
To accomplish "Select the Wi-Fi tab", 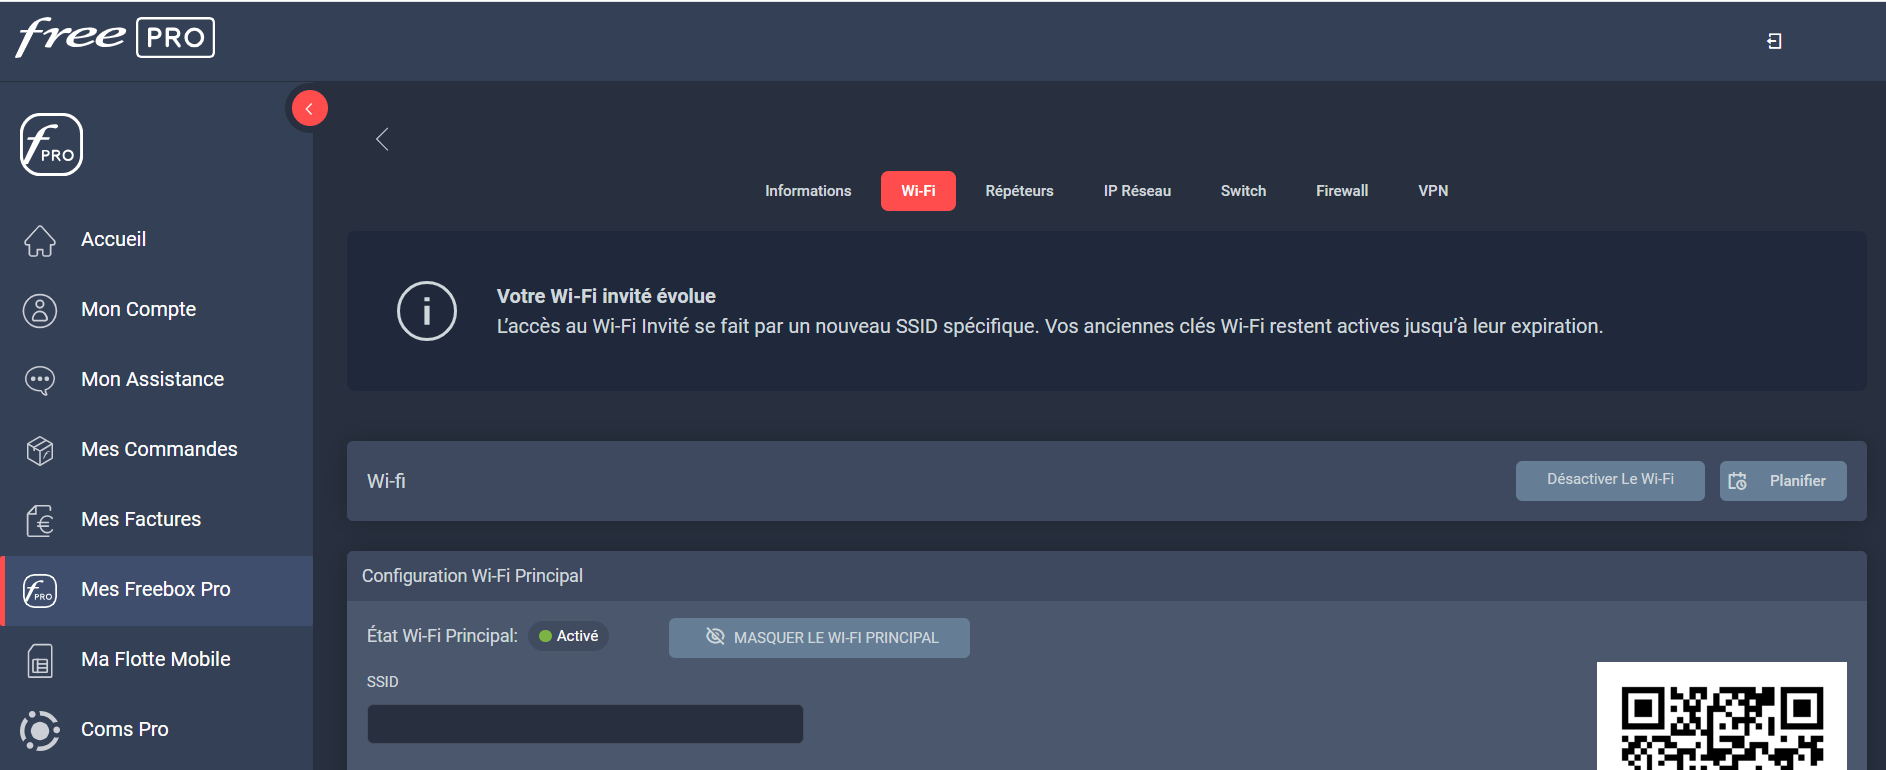I will pos(918,191).
